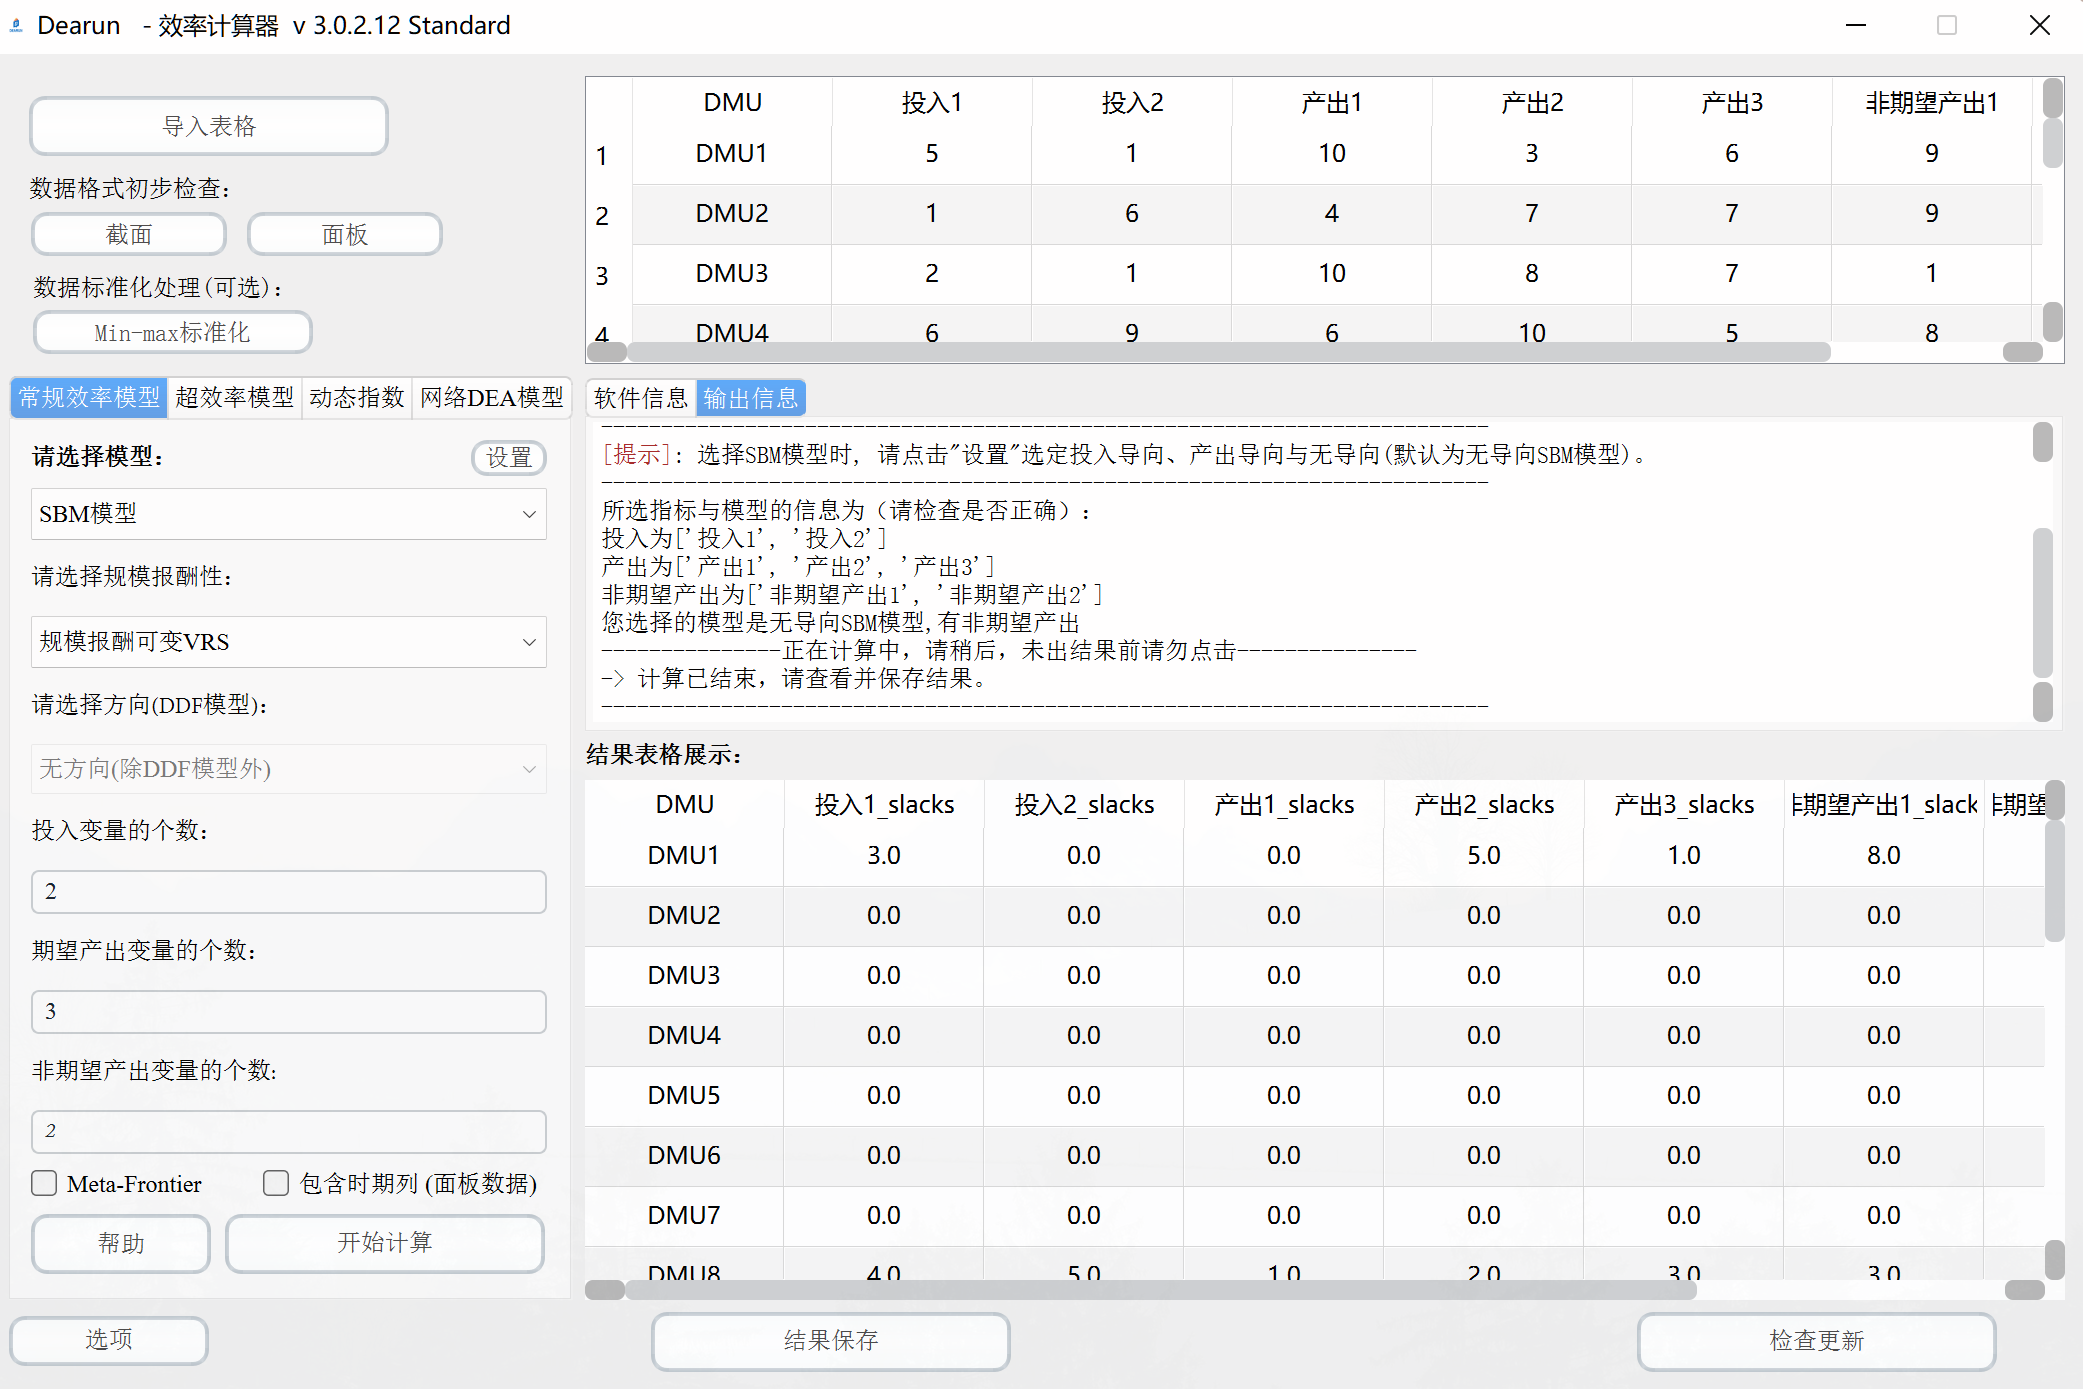Switch to the 软件信息 tab
Viewport: 2083px width, 1389px height.
[640, 399]
